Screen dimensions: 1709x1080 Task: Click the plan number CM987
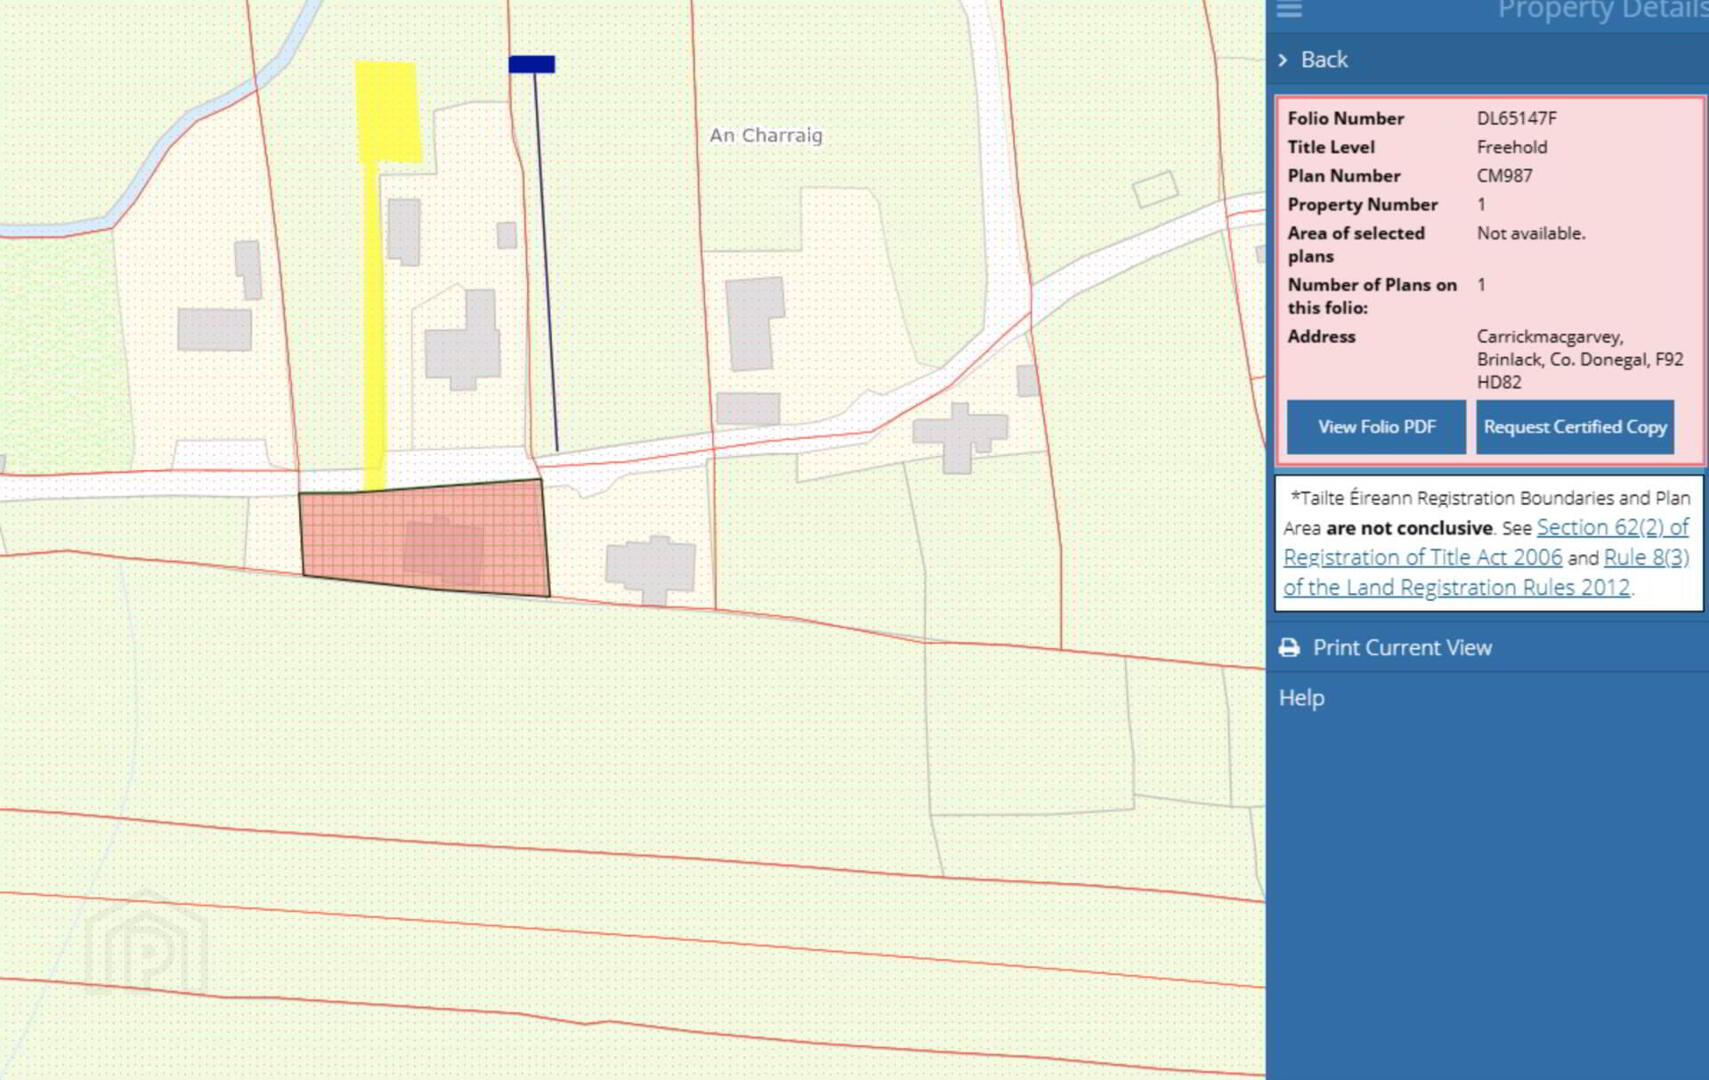[x=1504, y=176]
